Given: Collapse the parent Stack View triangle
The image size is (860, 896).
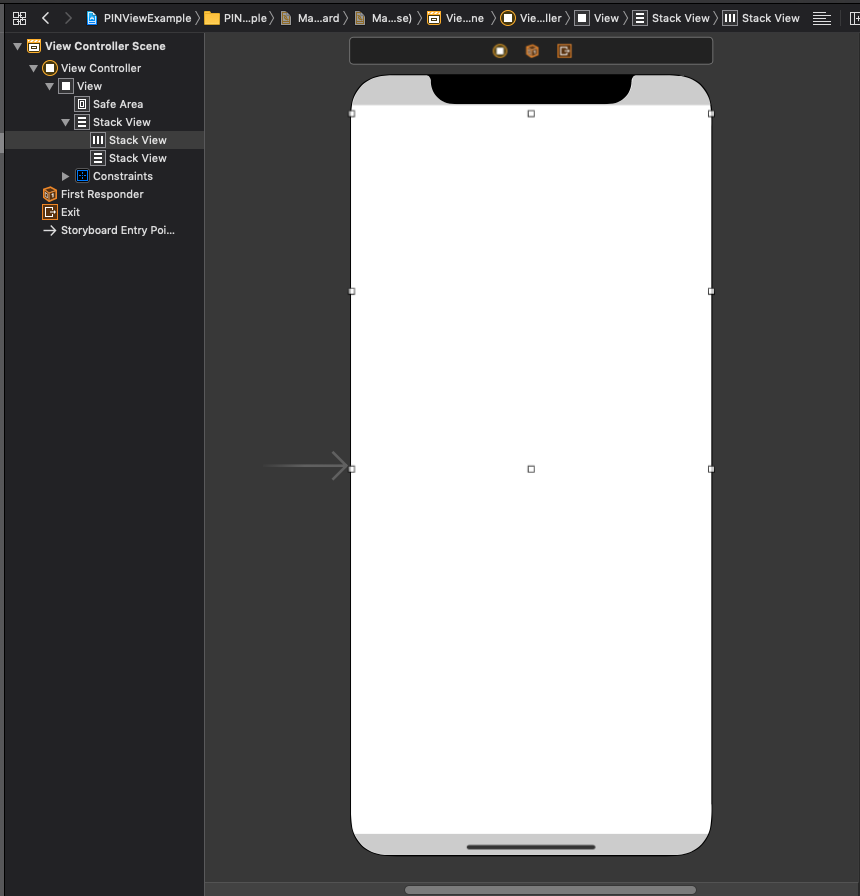Looking at the screenshot, I should pos(66,122).
